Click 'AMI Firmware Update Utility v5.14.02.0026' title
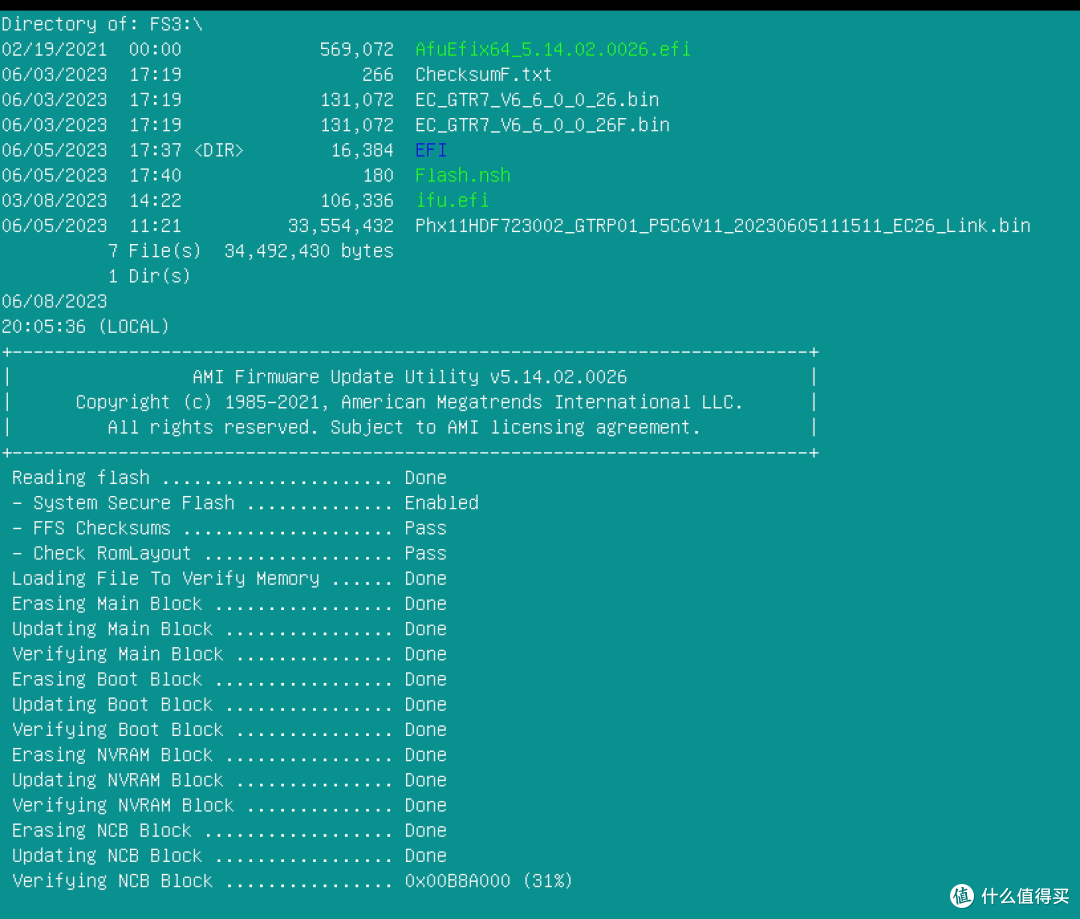 tap(410, 377)
